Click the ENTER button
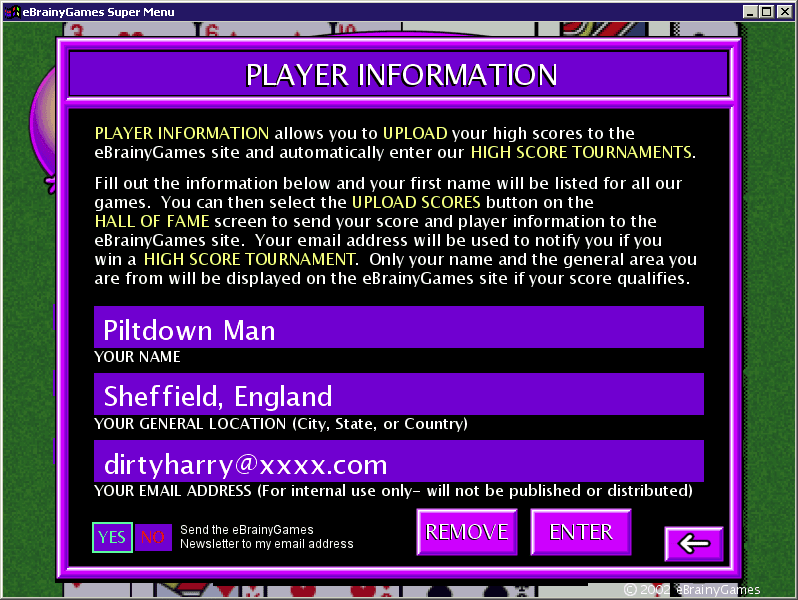 [581, 532]
